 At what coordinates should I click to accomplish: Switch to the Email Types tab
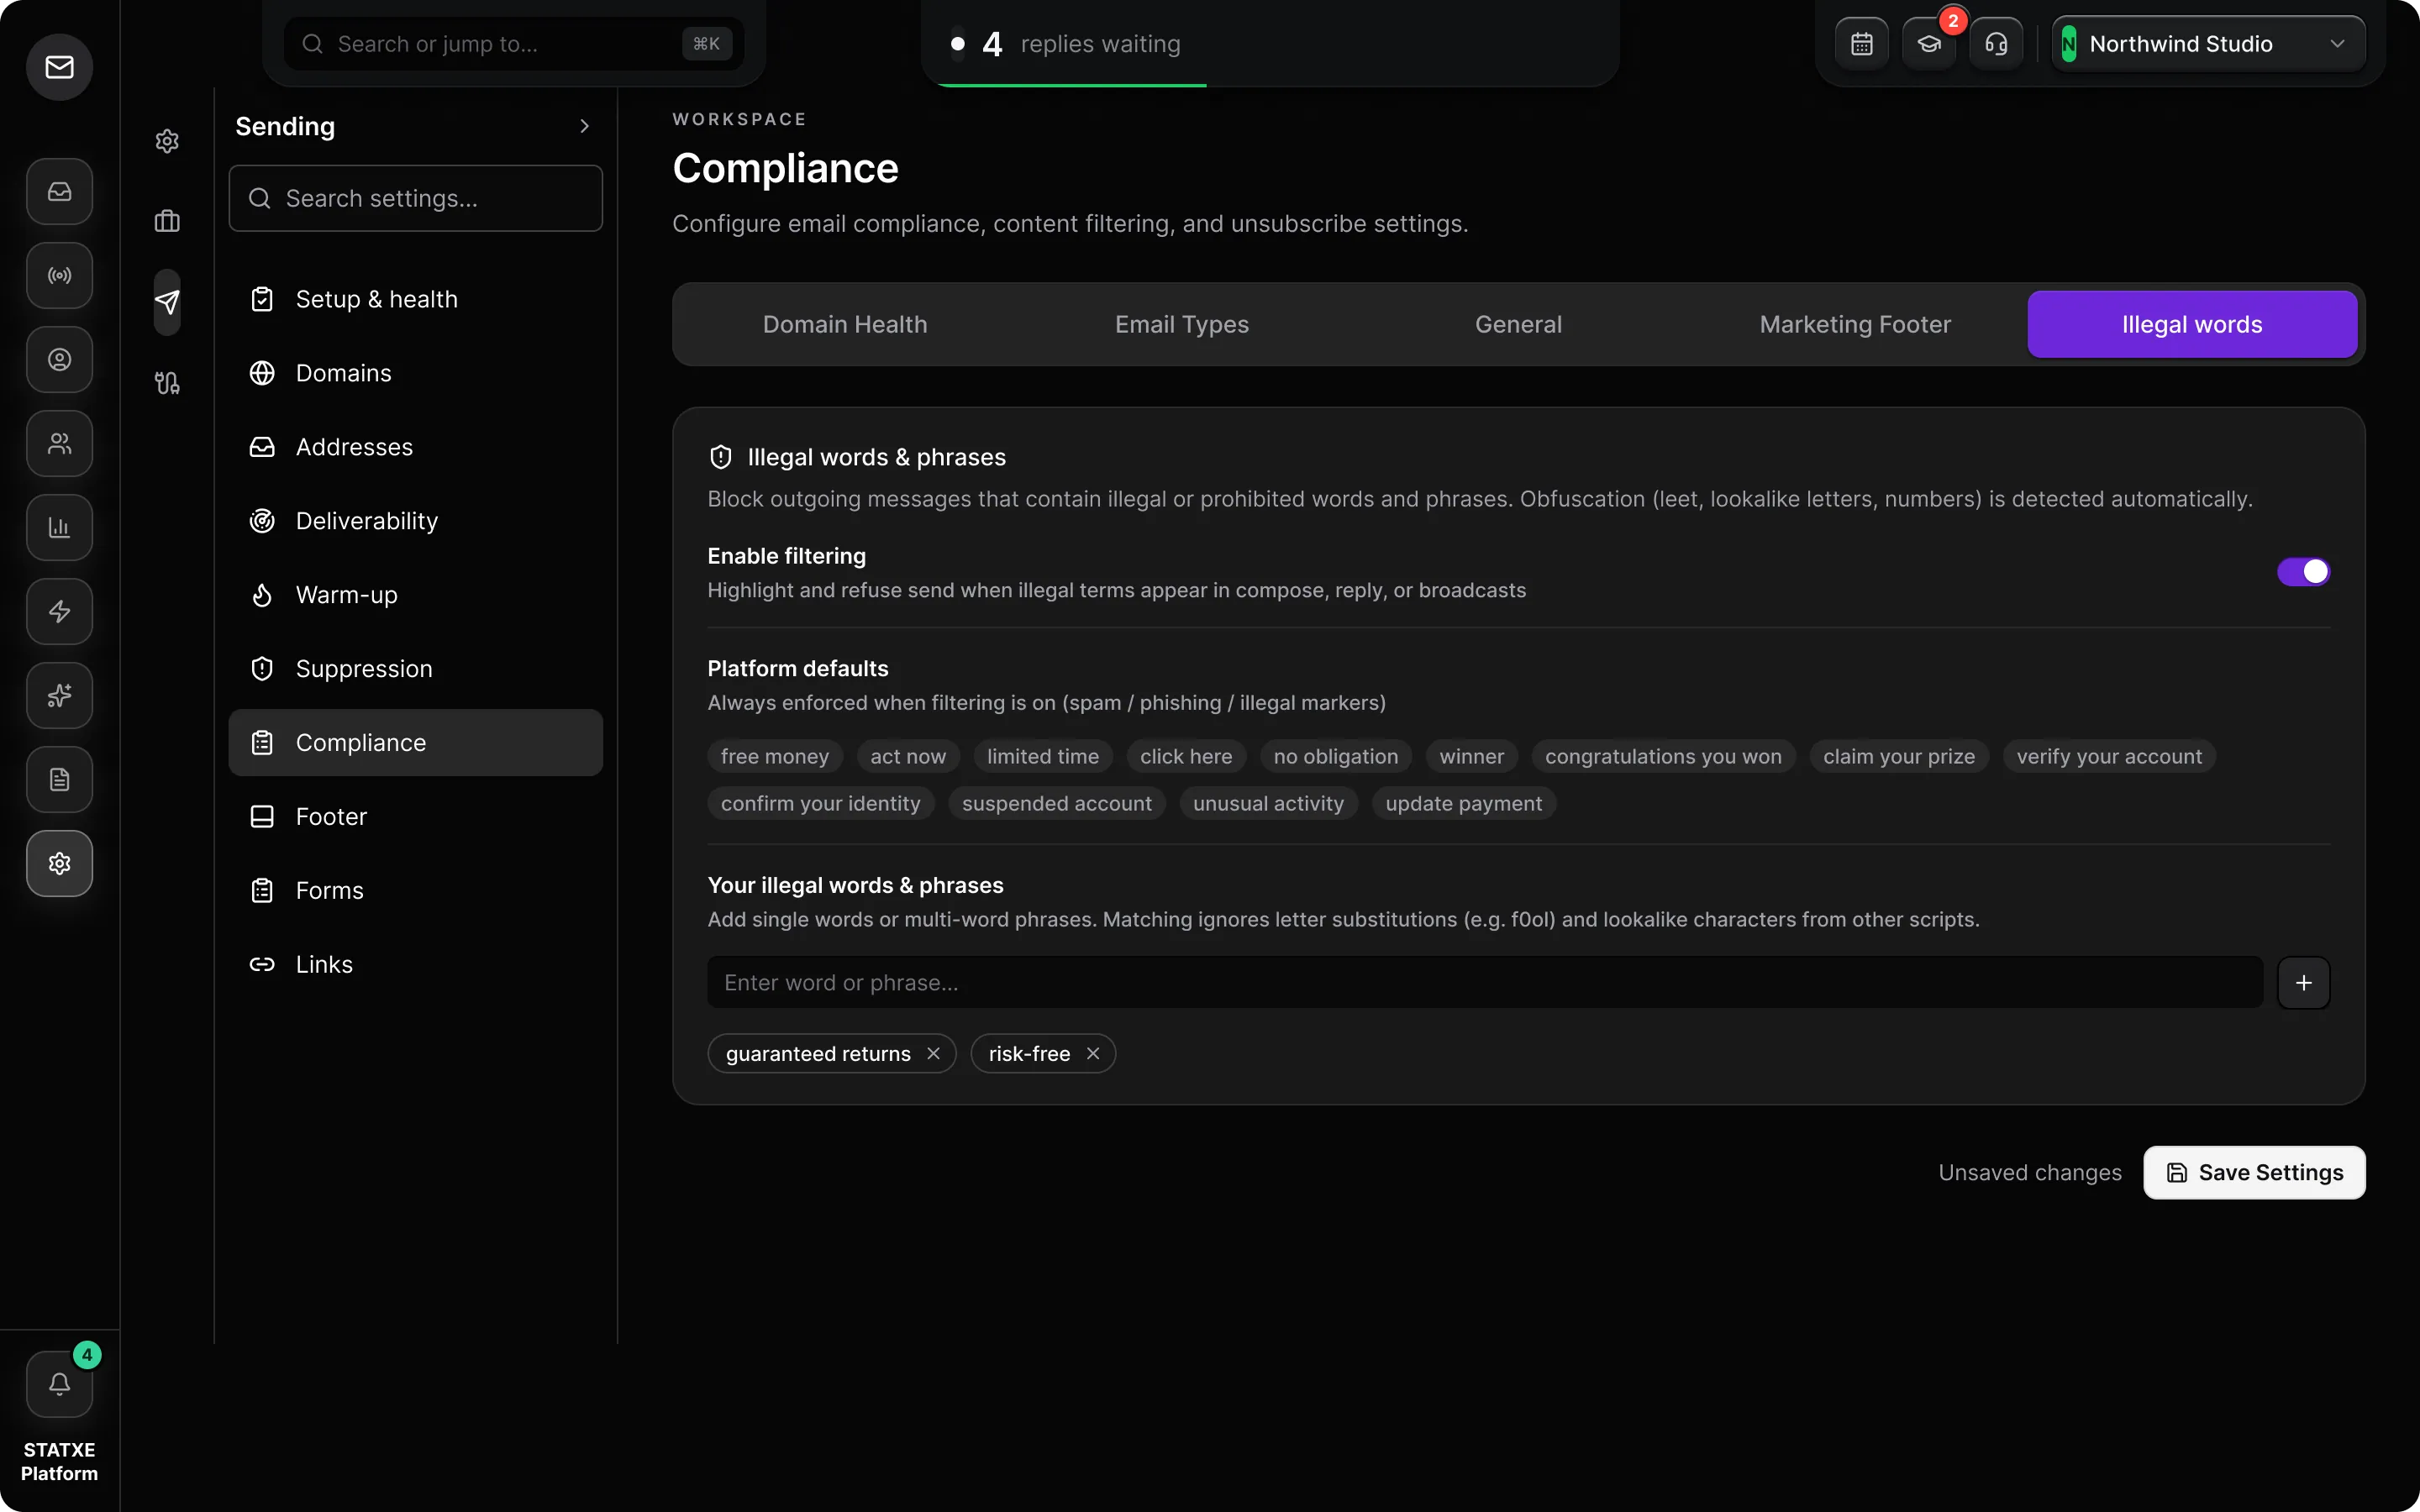pyautogui.click(x=1182, y=324)
